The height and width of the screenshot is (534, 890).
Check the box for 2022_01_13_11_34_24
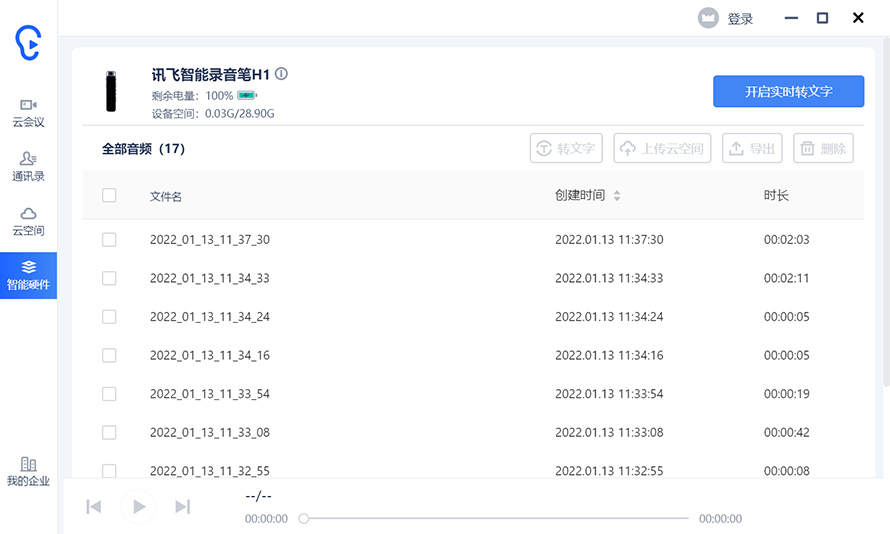109,317
